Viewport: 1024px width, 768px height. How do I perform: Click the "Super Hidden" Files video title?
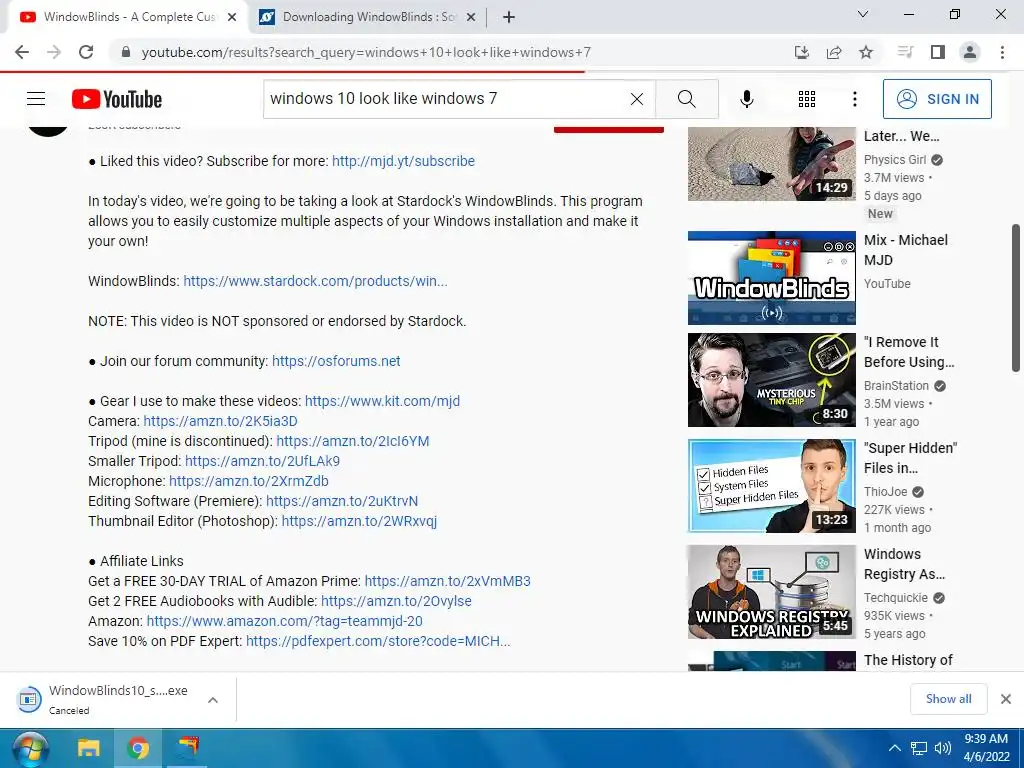pos(910,458)
